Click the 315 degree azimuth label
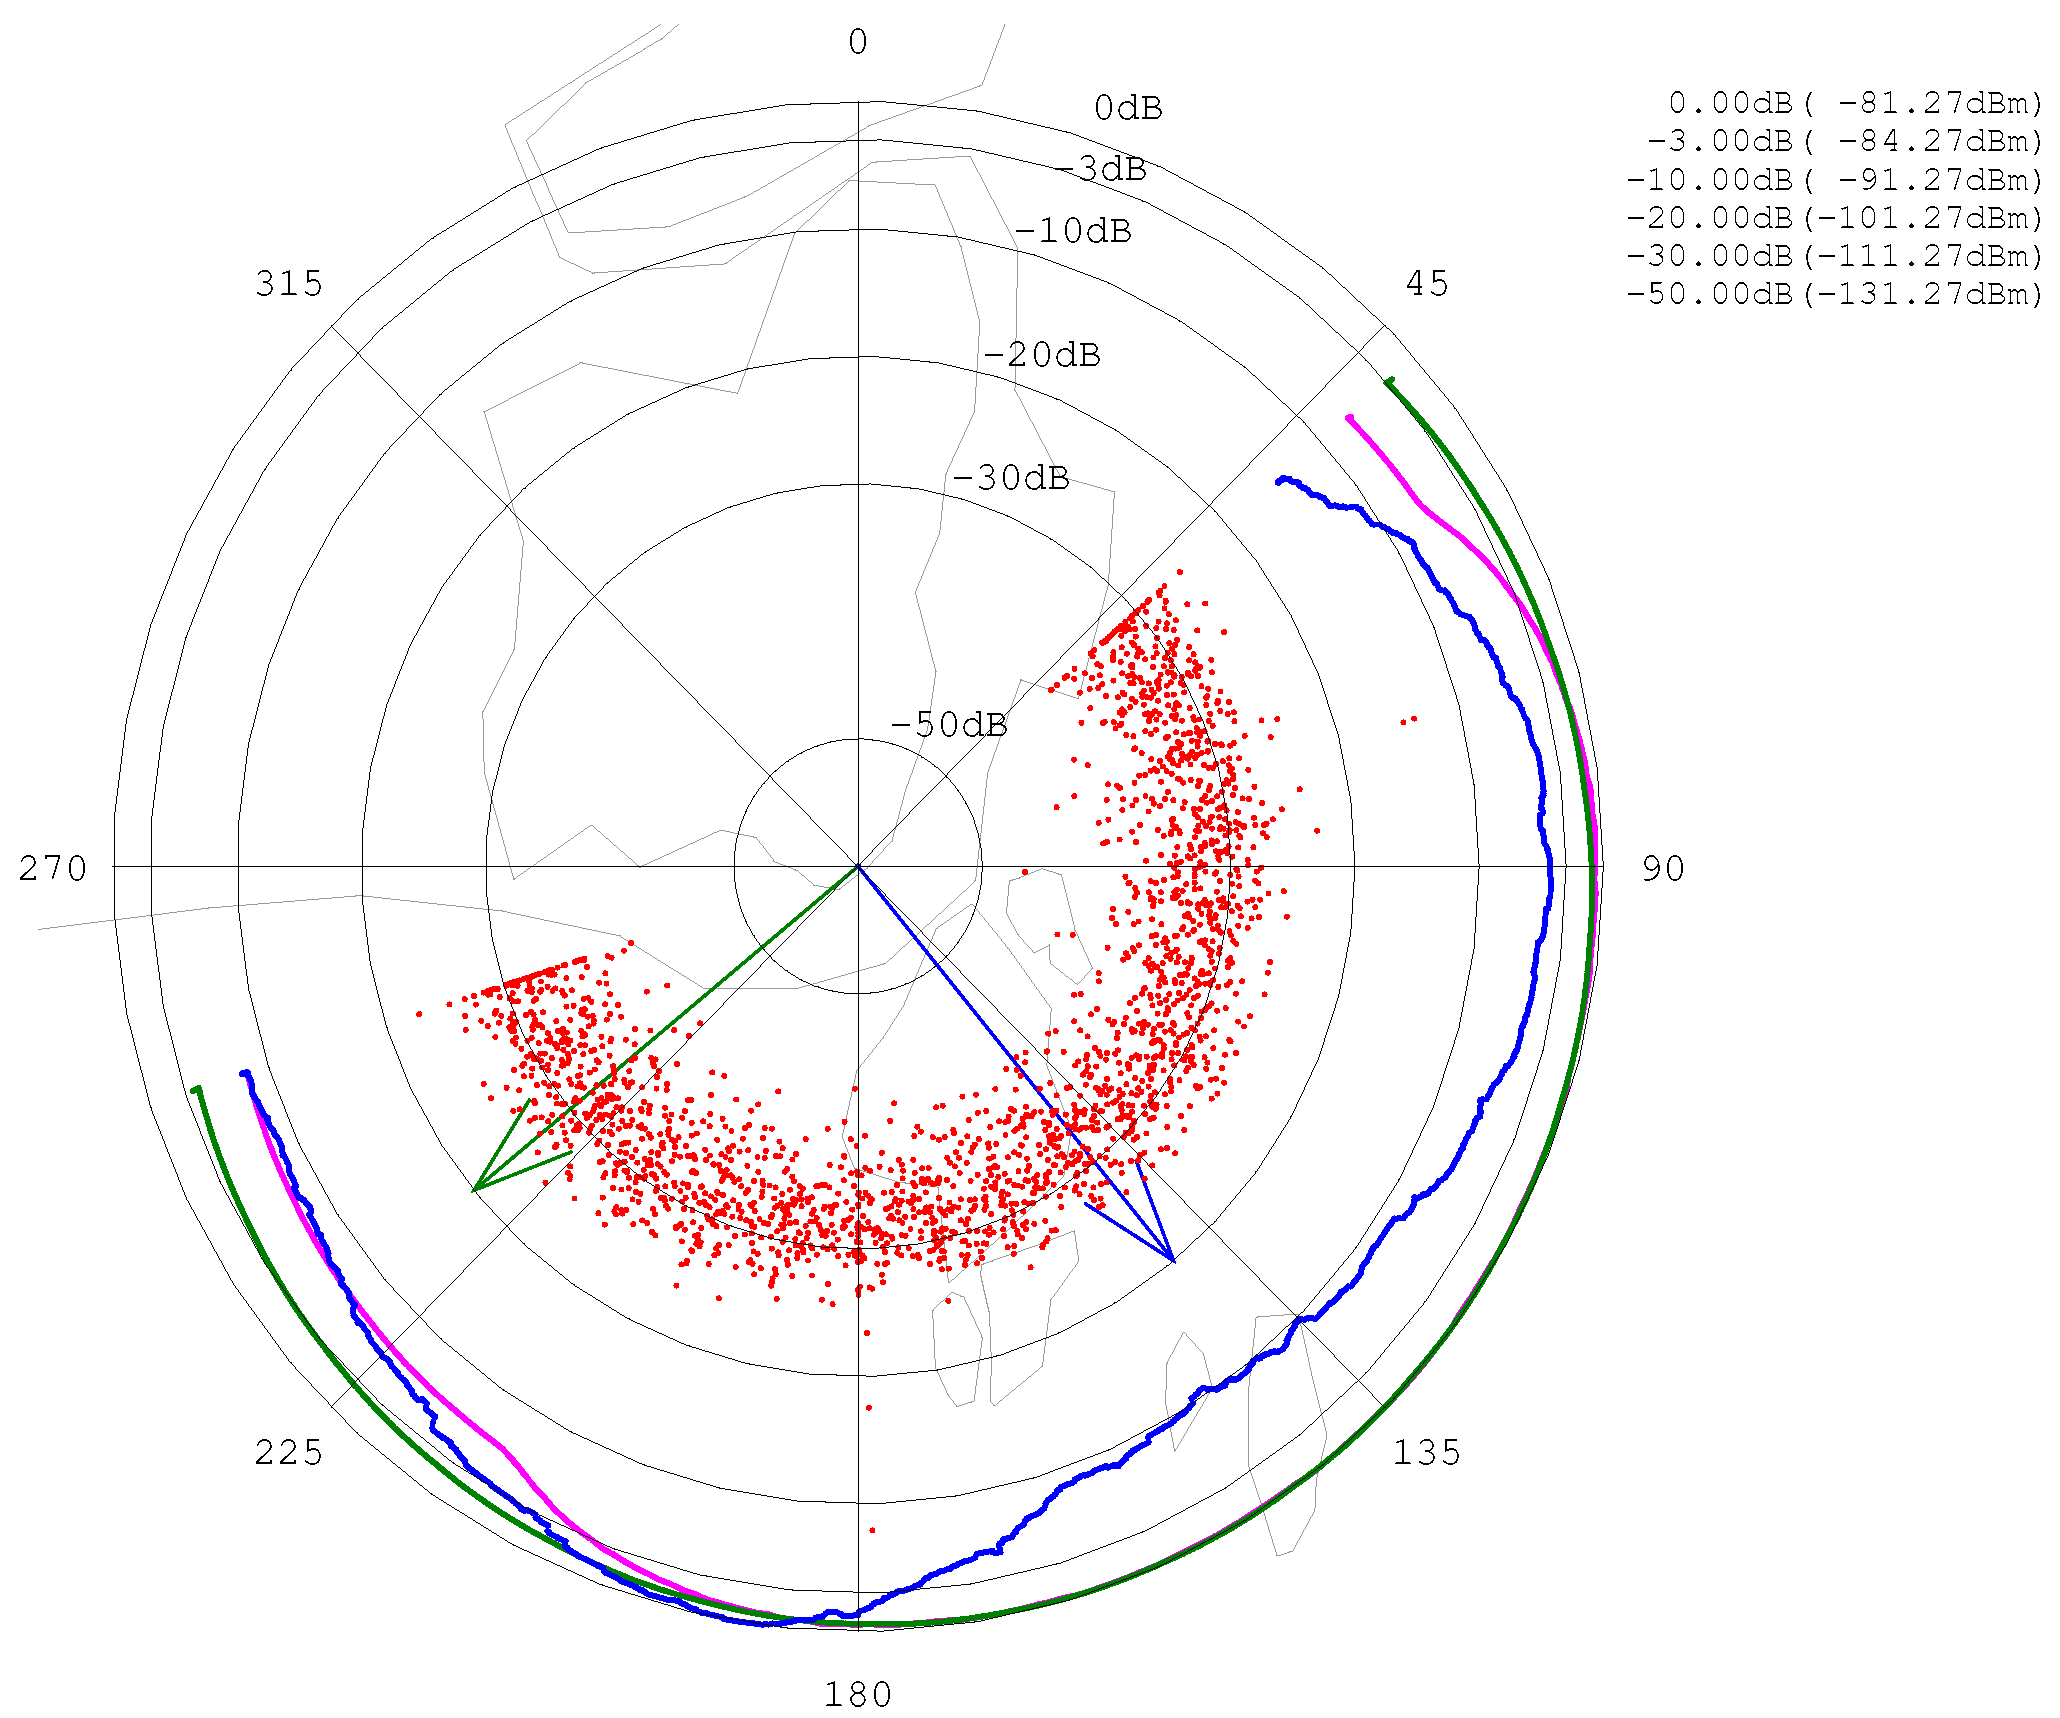Image resolution: width=2060 pixels, height=1718 pixels. [x=289, y=284]
